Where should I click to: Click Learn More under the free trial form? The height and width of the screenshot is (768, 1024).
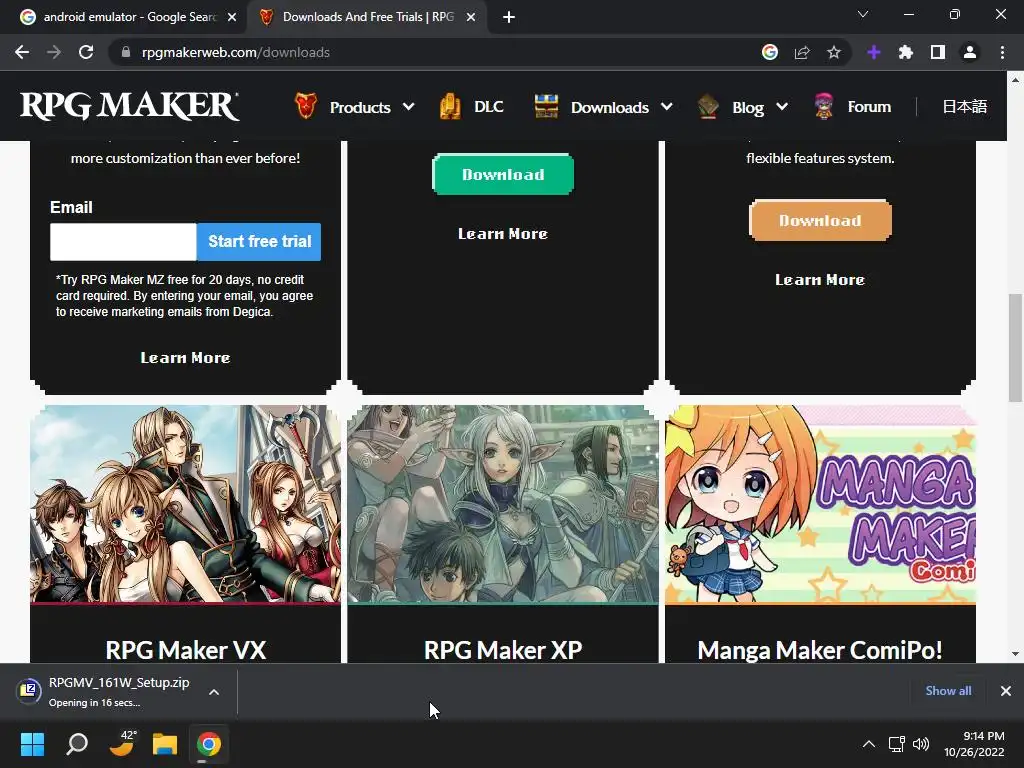[185, 358]
